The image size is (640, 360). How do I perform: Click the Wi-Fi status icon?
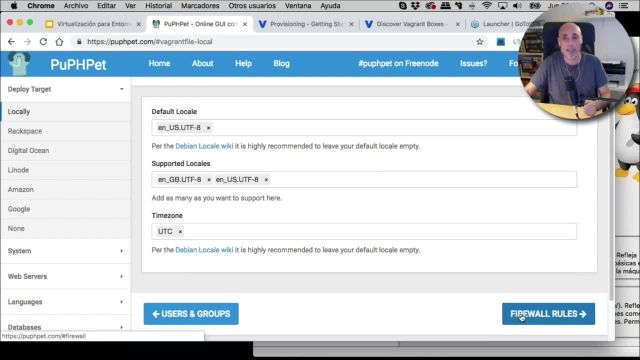pyautogui.click(x=487, y=6)
